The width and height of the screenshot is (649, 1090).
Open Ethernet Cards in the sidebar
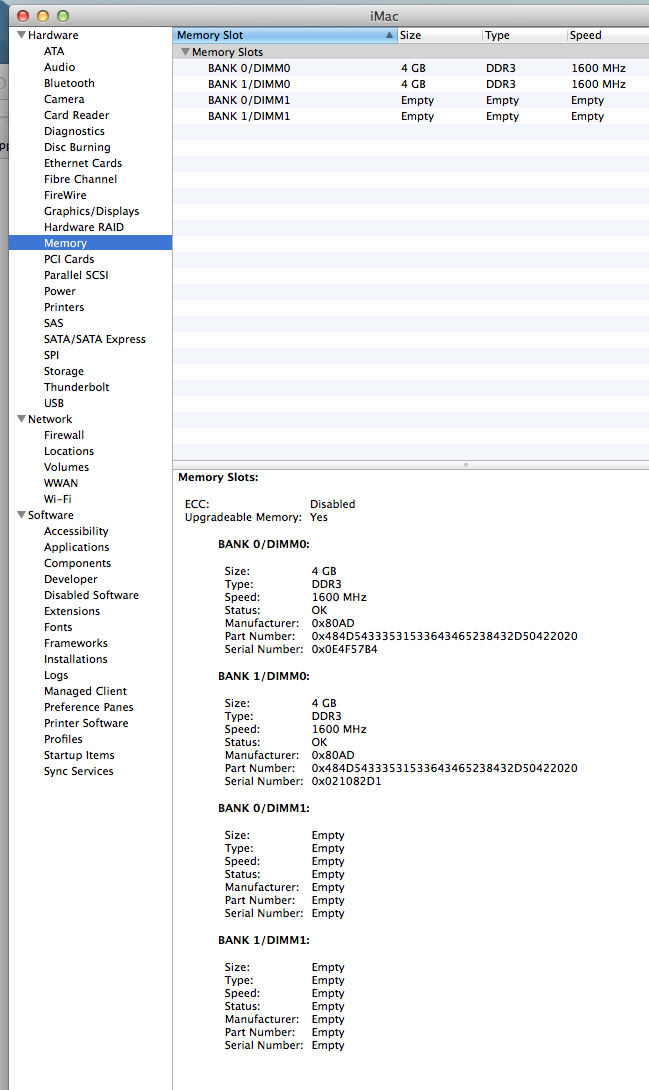83,163
